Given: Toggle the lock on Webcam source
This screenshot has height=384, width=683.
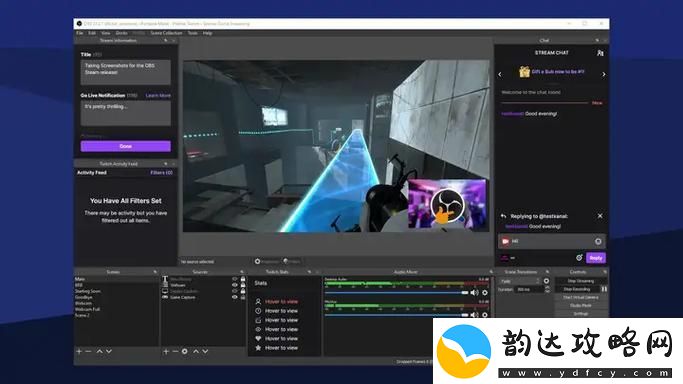Looking at the screenshot, I should [243, 285].
